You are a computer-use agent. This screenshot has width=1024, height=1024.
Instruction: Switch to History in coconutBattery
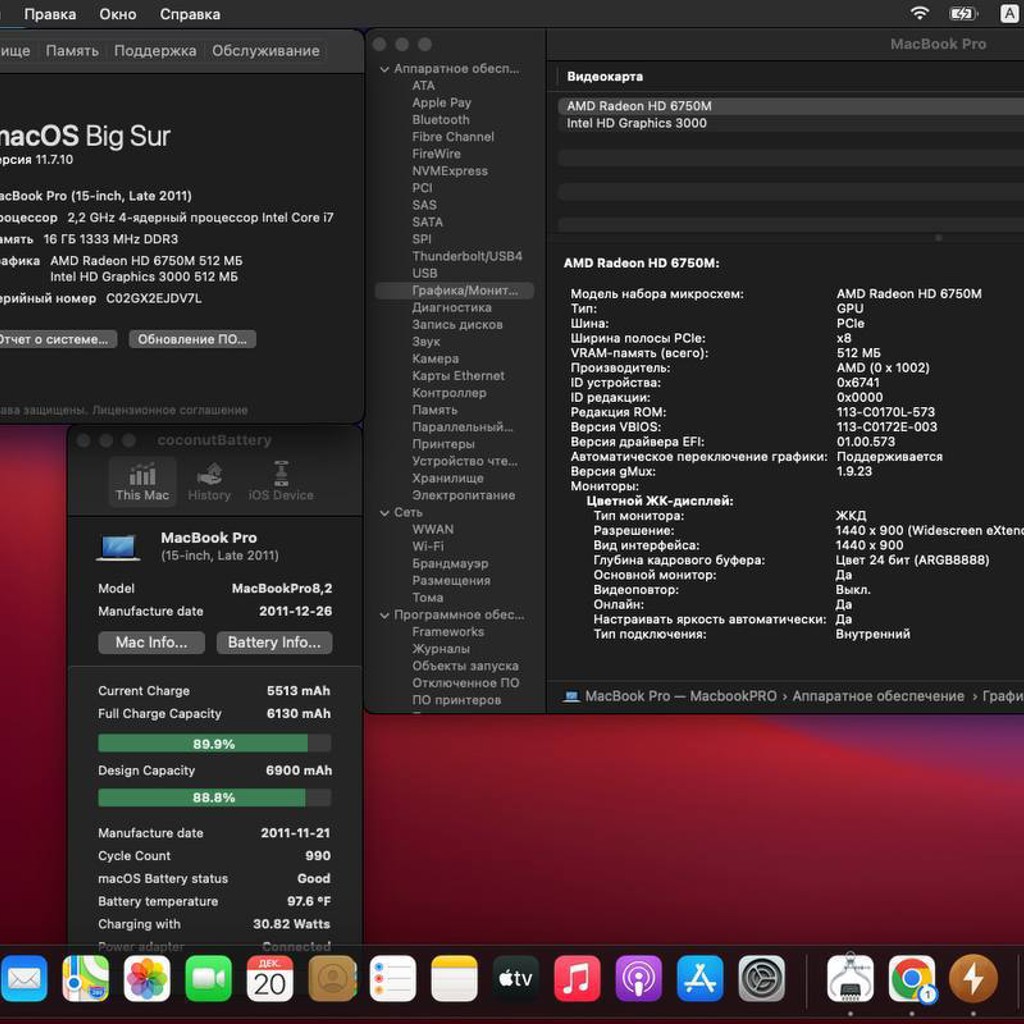coord(209,482)
